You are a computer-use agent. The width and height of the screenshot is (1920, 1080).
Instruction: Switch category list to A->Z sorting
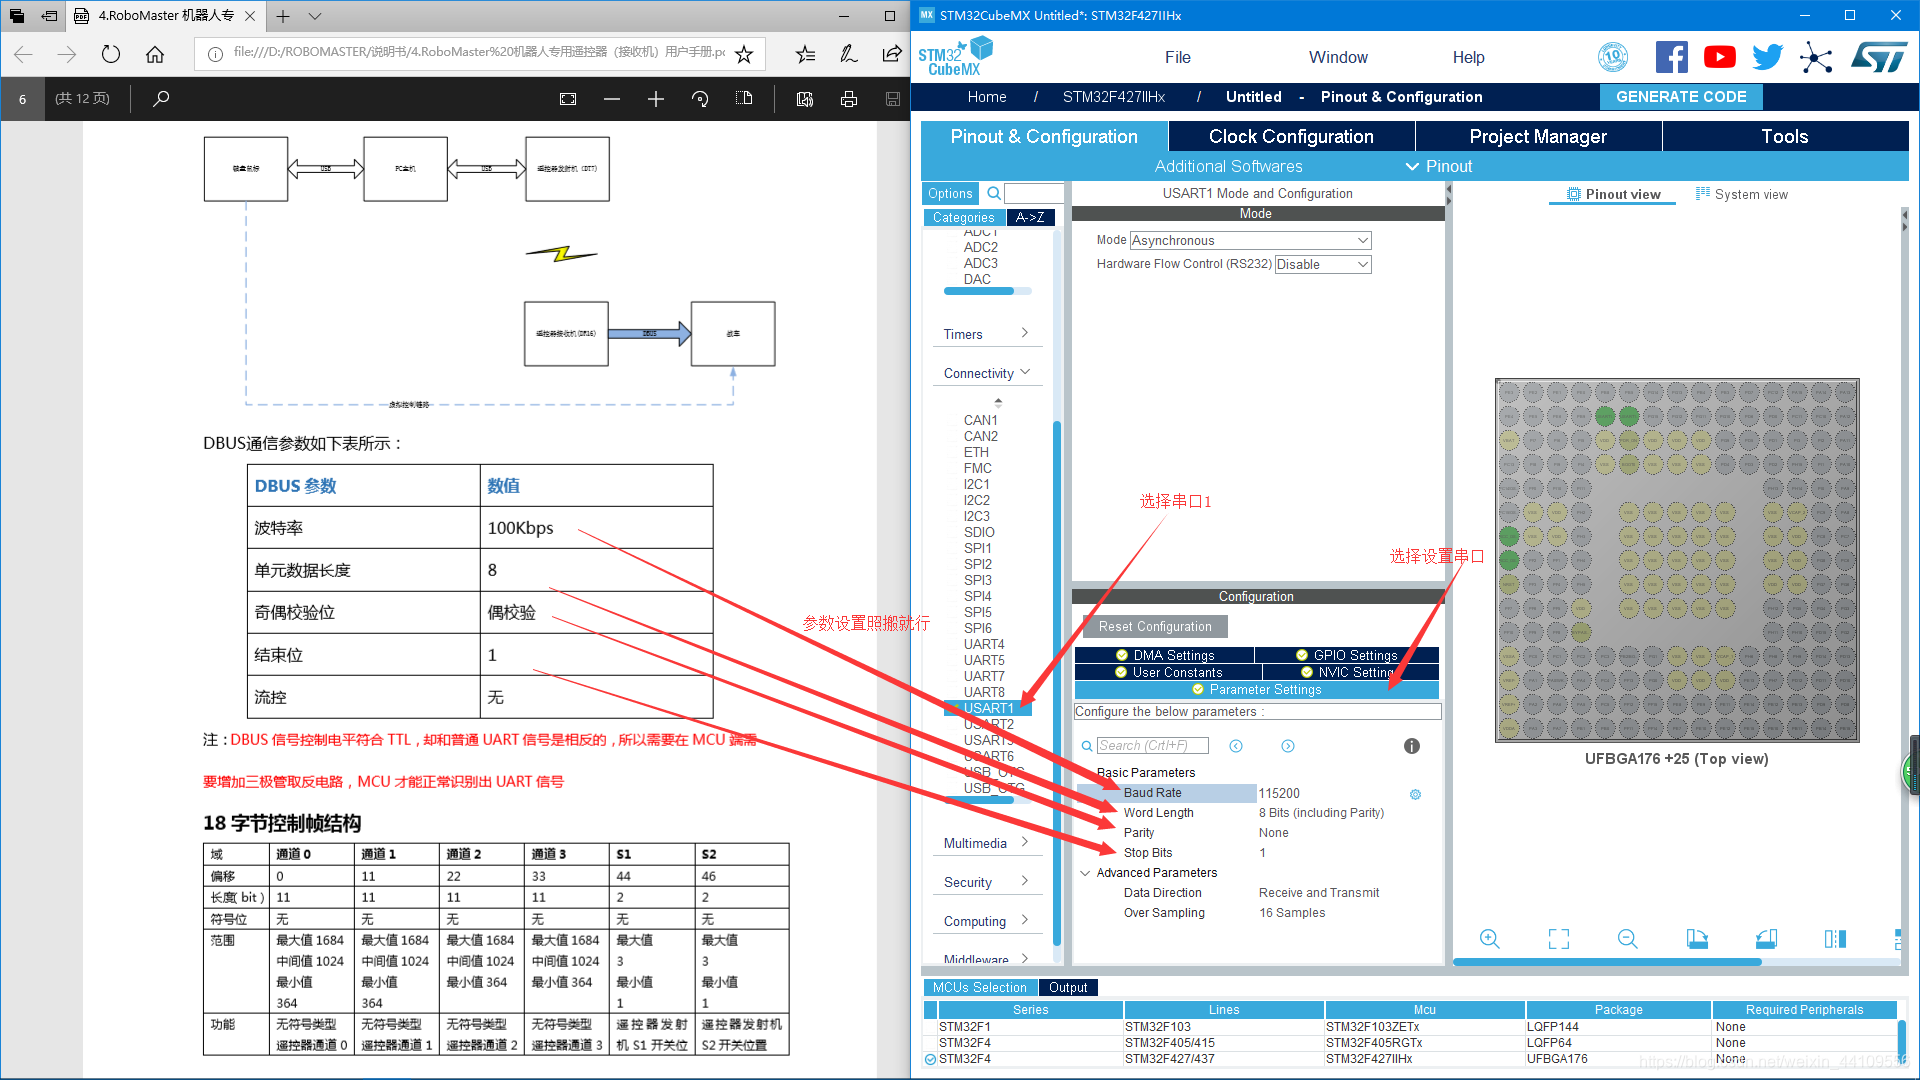[1029, 217]
